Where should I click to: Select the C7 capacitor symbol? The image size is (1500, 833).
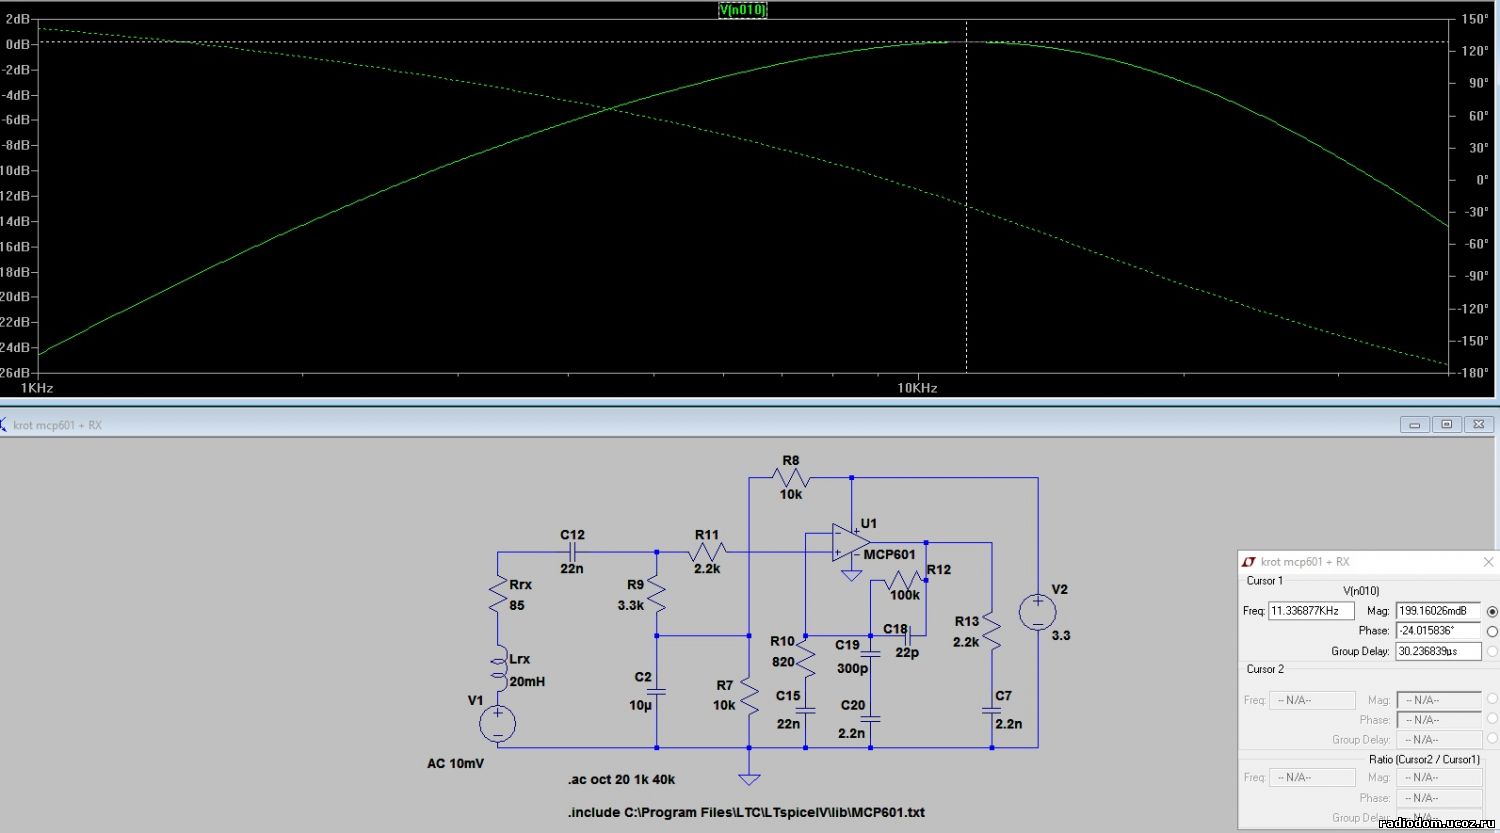click(991, 711)
